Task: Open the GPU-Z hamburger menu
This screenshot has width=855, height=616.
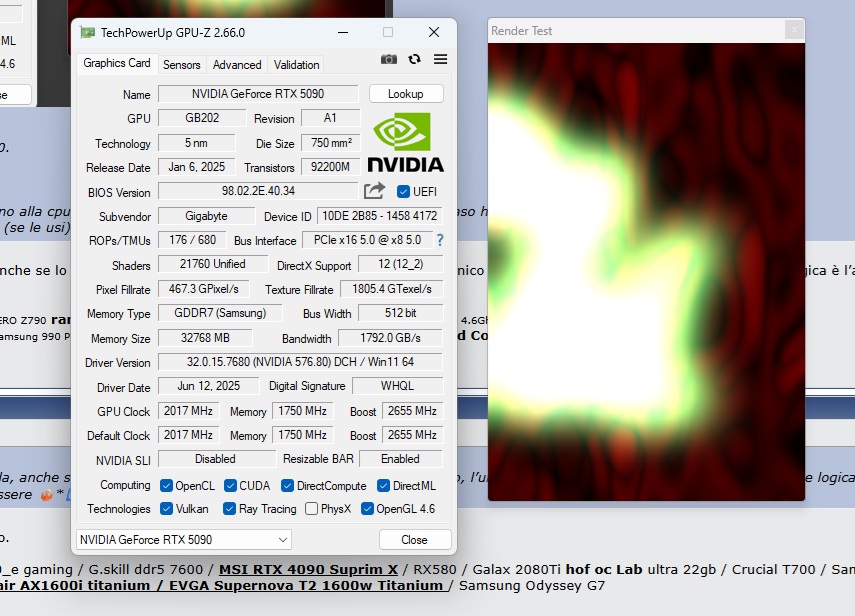Action: (x=441, y=59)
